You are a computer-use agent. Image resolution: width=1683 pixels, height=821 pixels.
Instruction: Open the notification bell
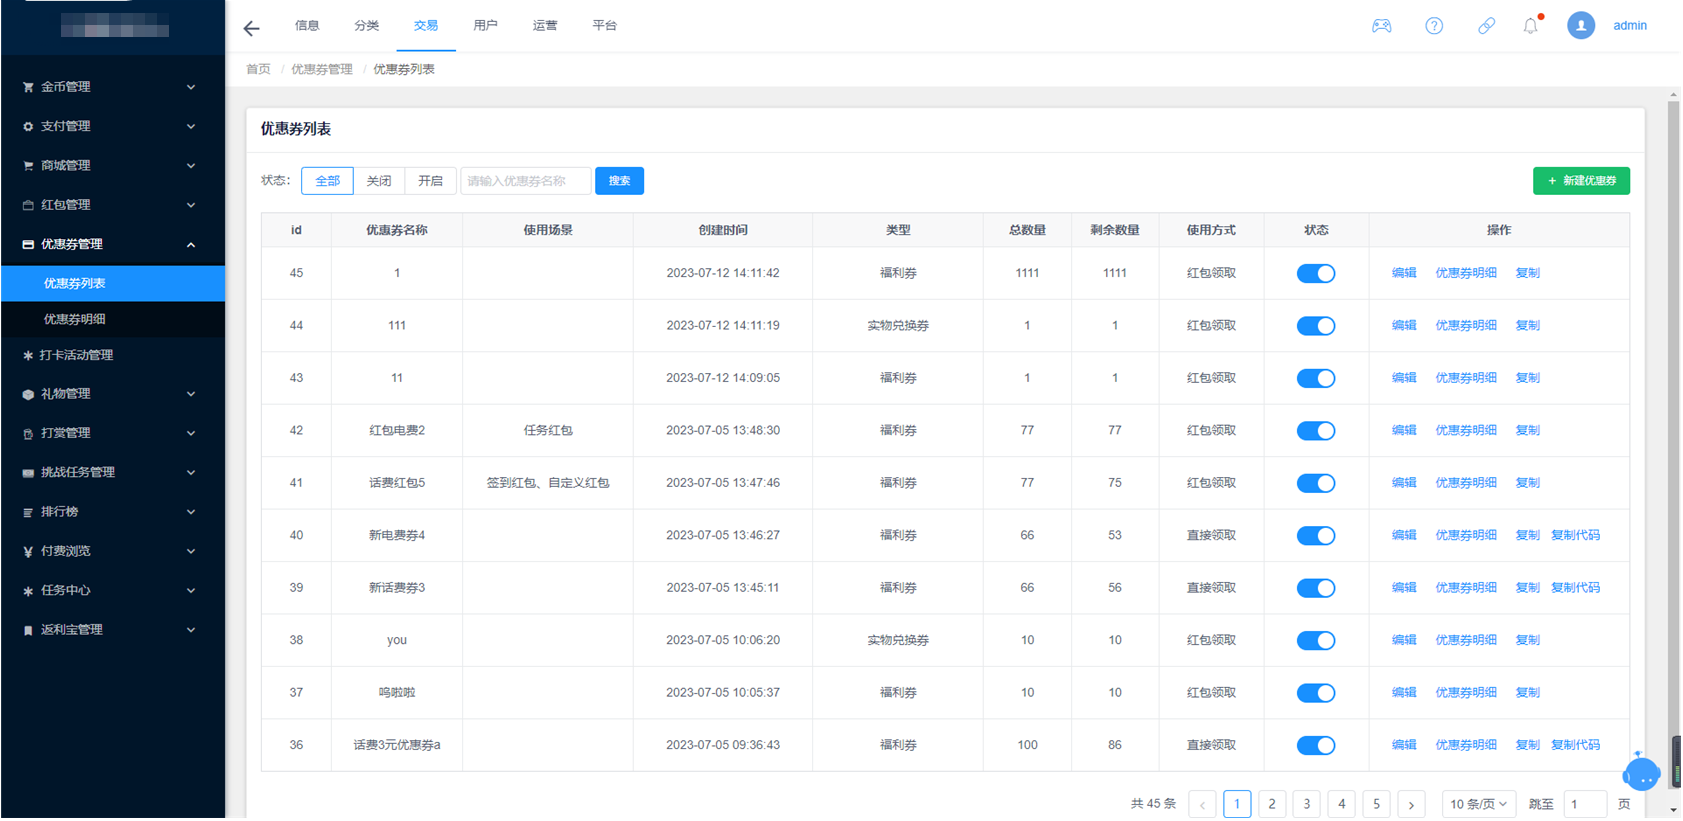point(1531,26)
